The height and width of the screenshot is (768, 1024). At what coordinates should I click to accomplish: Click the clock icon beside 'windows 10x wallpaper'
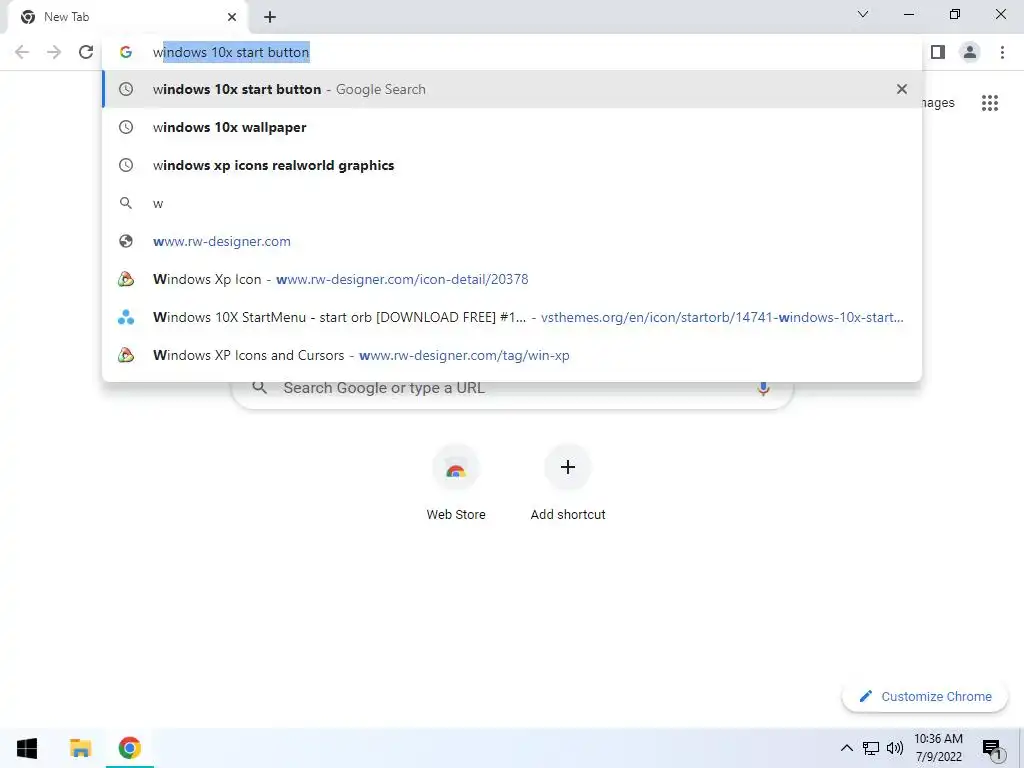[x=126, y=127]
